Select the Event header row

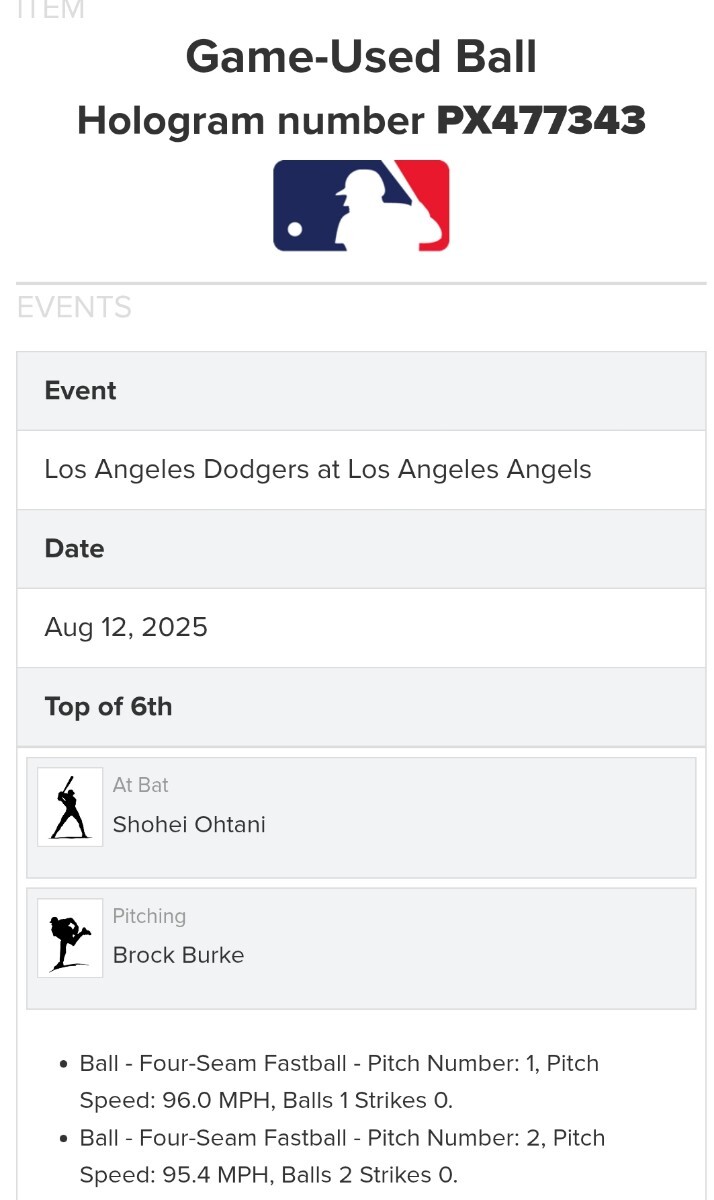tap(361, 391)
